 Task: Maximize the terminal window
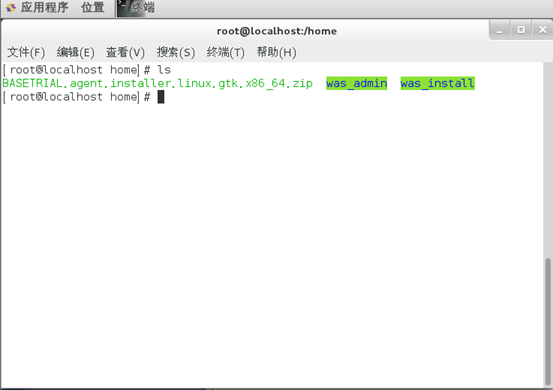(521, 30)
